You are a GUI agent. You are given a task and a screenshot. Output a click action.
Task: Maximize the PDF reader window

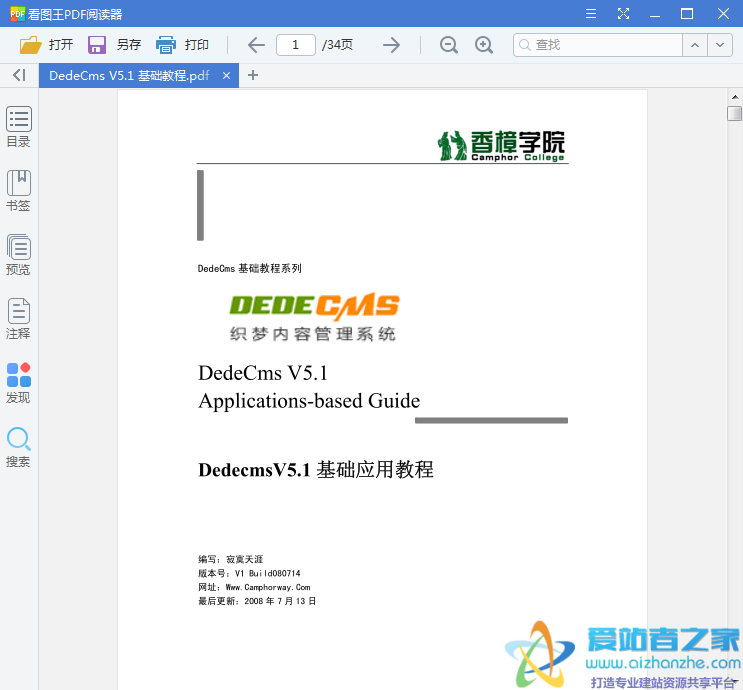tap(687, 14)
